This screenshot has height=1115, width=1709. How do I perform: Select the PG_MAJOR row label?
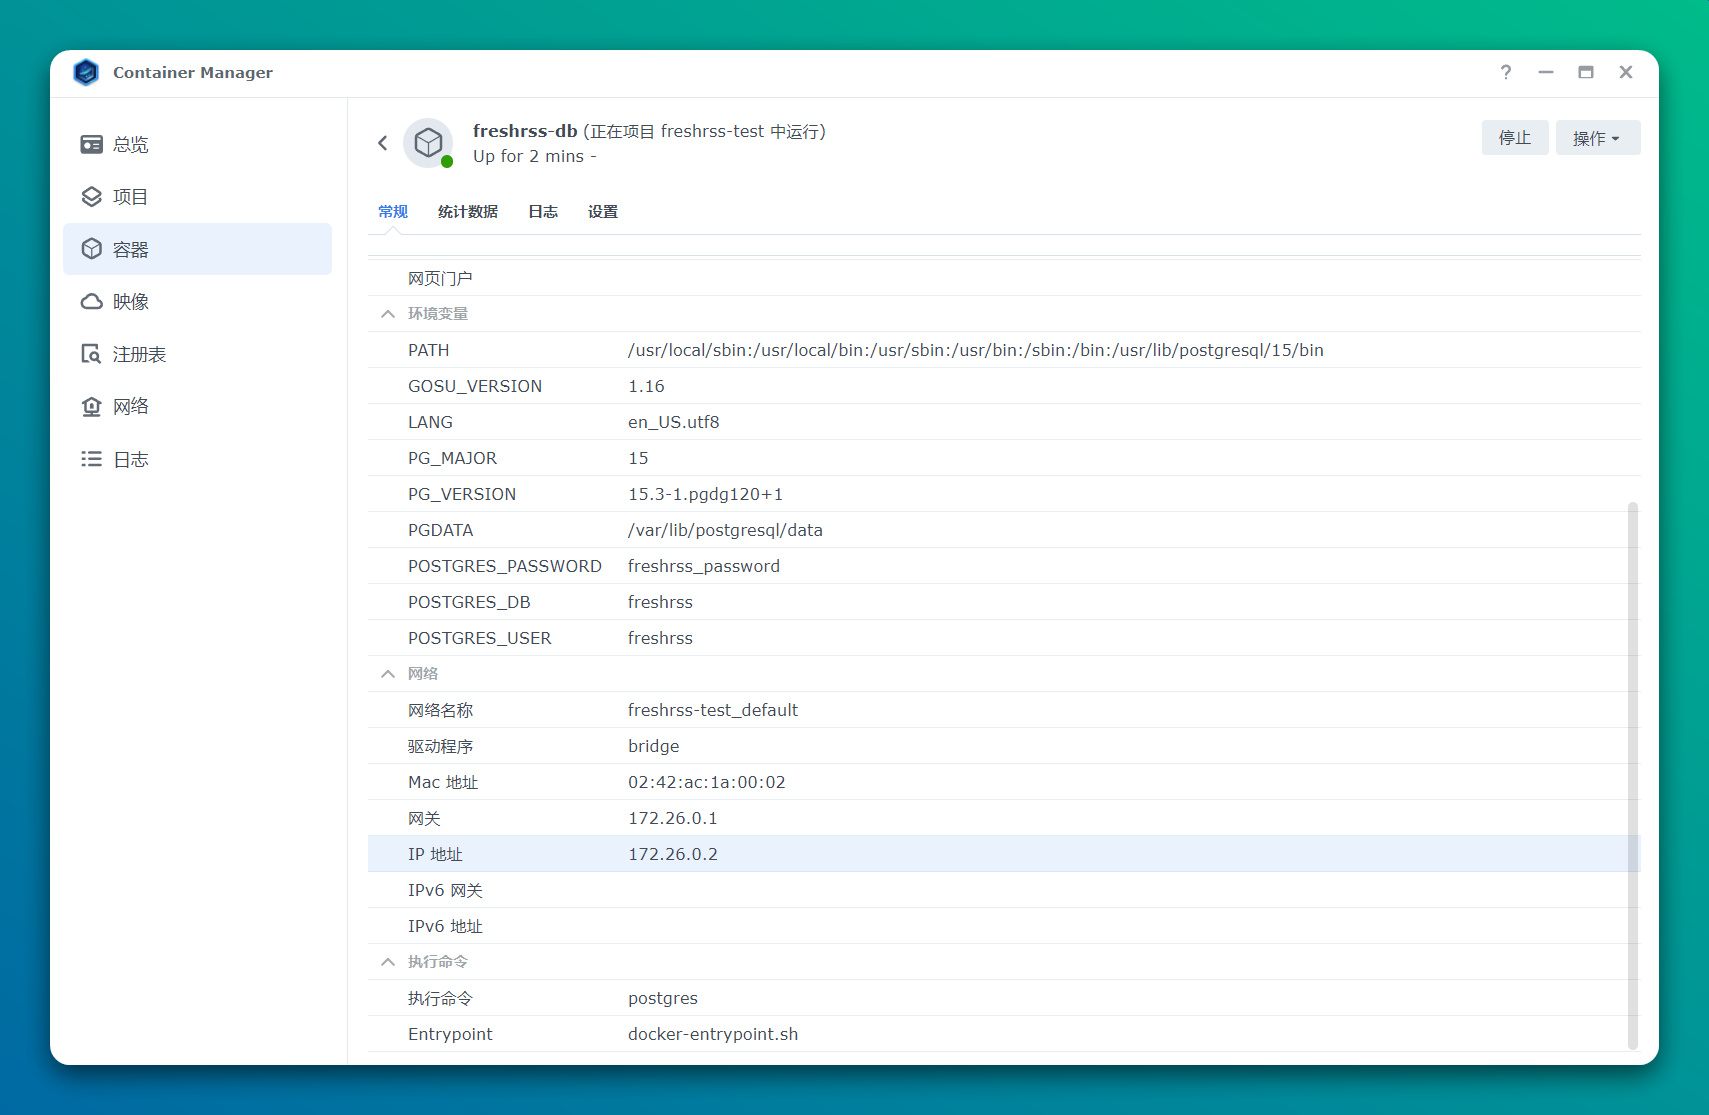click(452, 458)
